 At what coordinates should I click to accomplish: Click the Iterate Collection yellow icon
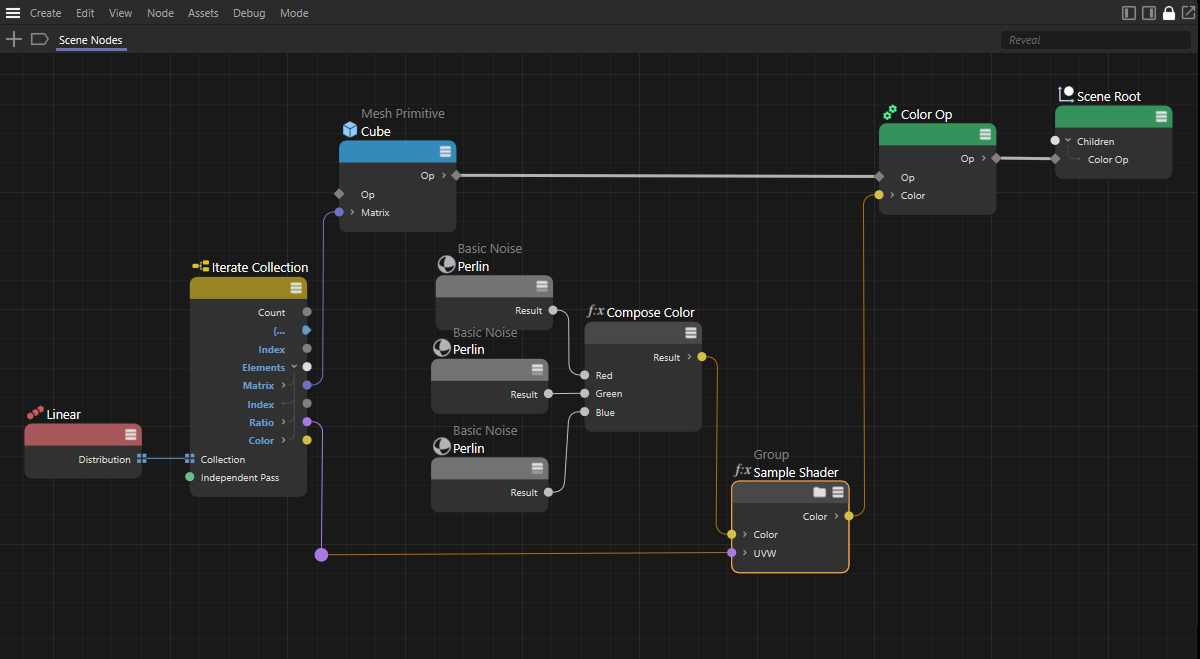pyautogui.click(x=200, y=267)
